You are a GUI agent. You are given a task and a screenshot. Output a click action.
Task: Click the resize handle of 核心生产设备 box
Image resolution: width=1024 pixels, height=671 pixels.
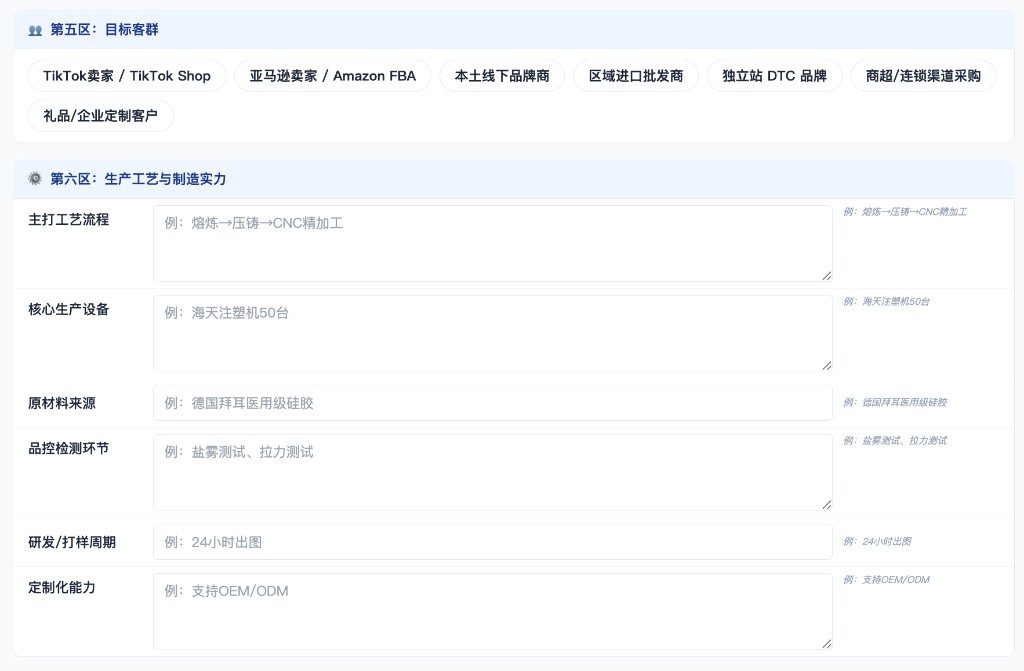(x=826, y=365)
